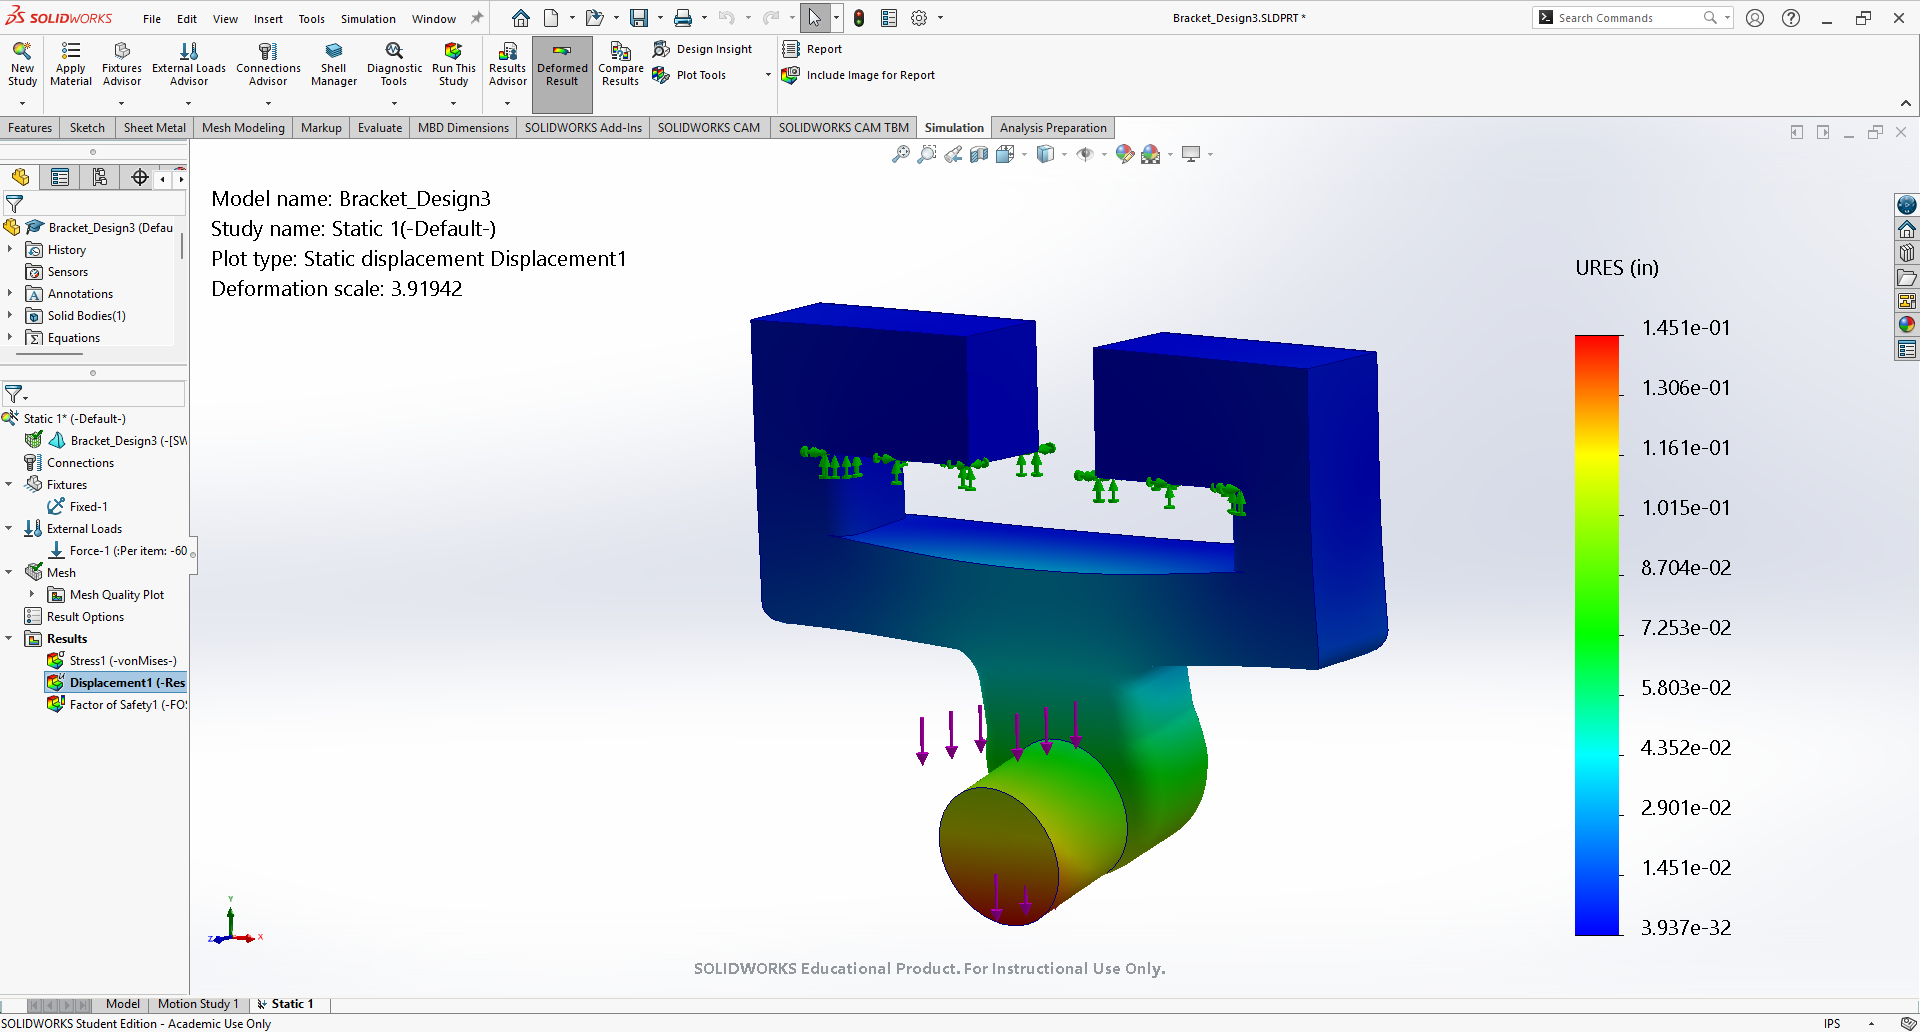
Task: Collapse the External Loads folder
Action: click(x=9, y=528)
